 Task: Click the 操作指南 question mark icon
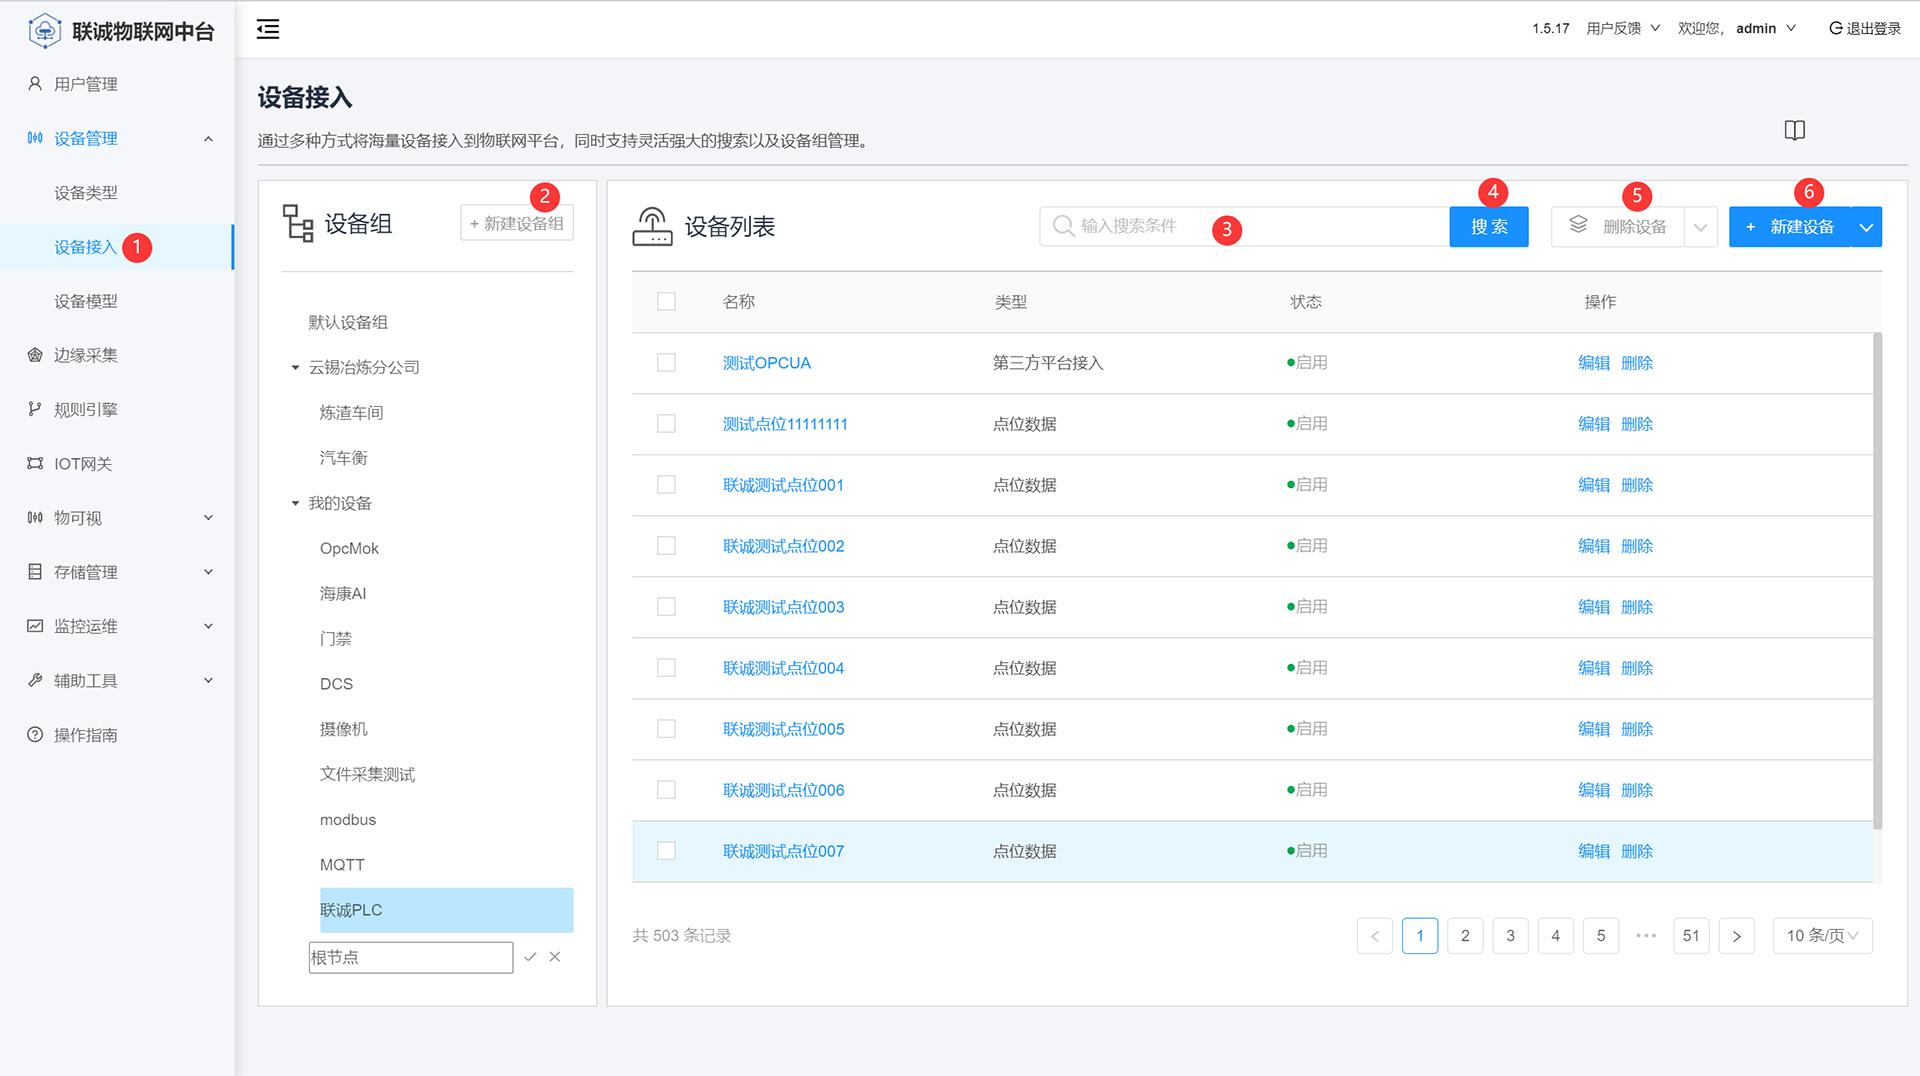tap(35, 735)
